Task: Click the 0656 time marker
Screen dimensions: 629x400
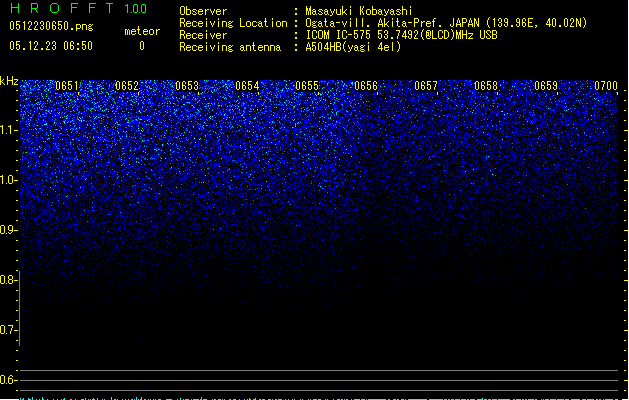Action: click(x=366, y=86)
